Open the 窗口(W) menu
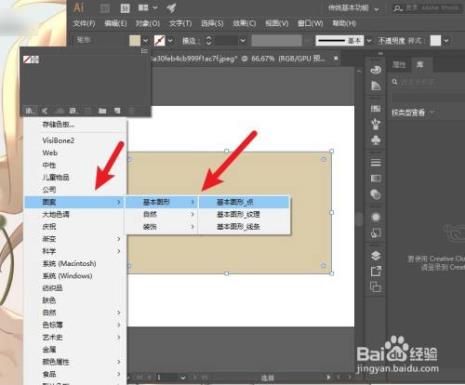 click(310, 23)
